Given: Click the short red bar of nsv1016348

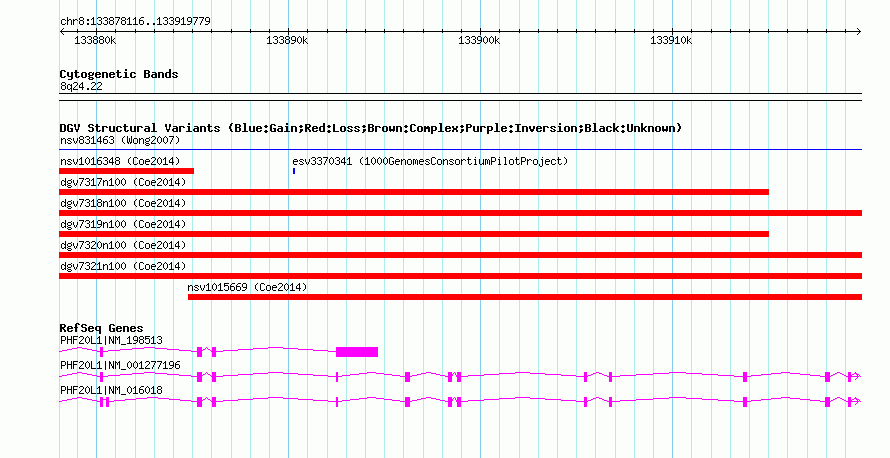Looking at the screenshot, I should [127, 171].
